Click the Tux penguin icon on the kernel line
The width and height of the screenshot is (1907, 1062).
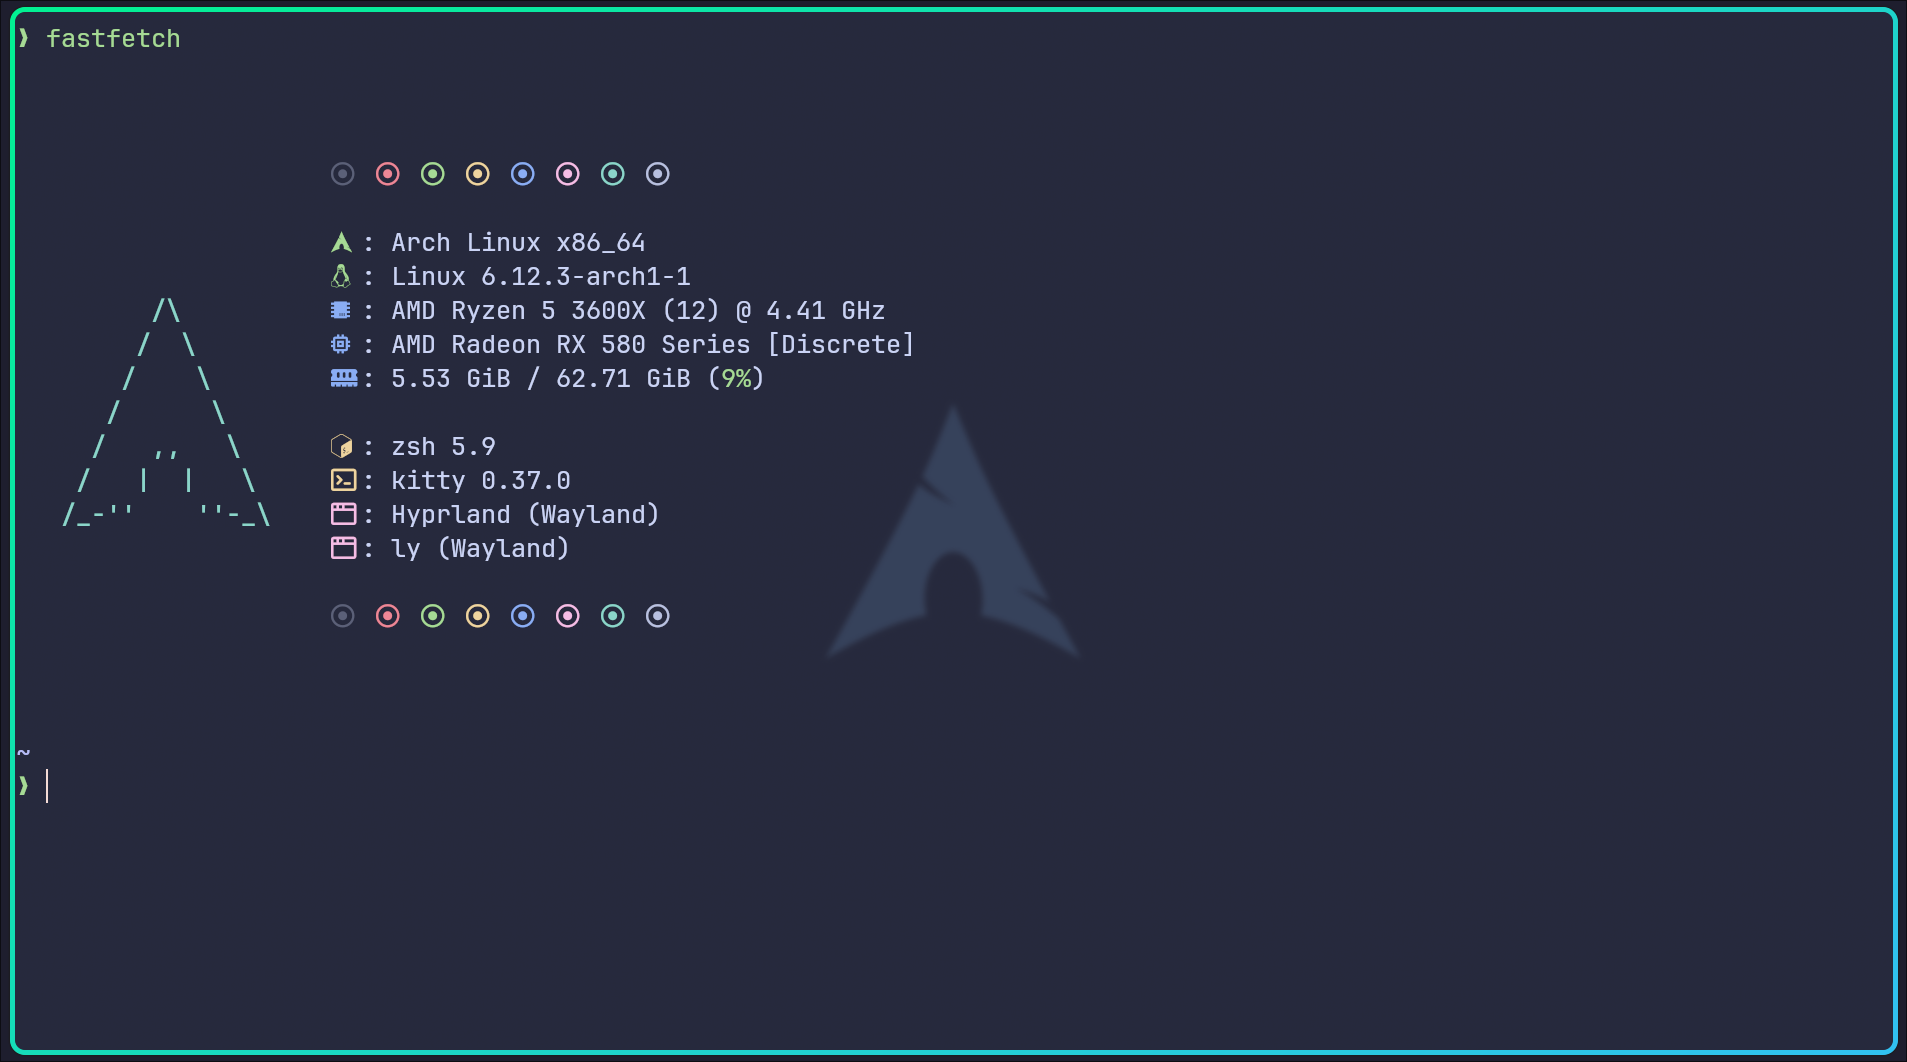[x=341, y=276]
